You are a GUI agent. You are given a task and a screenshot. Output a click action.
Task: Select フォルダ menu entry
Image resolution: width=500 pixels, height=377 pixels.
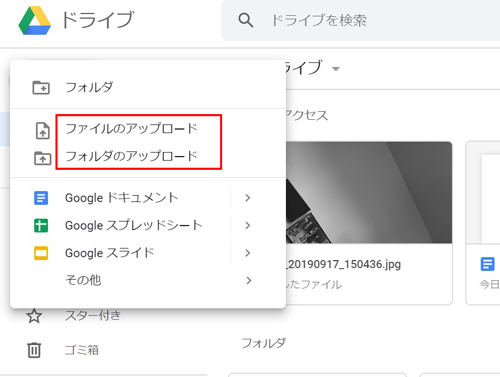(x=148, y=87)
